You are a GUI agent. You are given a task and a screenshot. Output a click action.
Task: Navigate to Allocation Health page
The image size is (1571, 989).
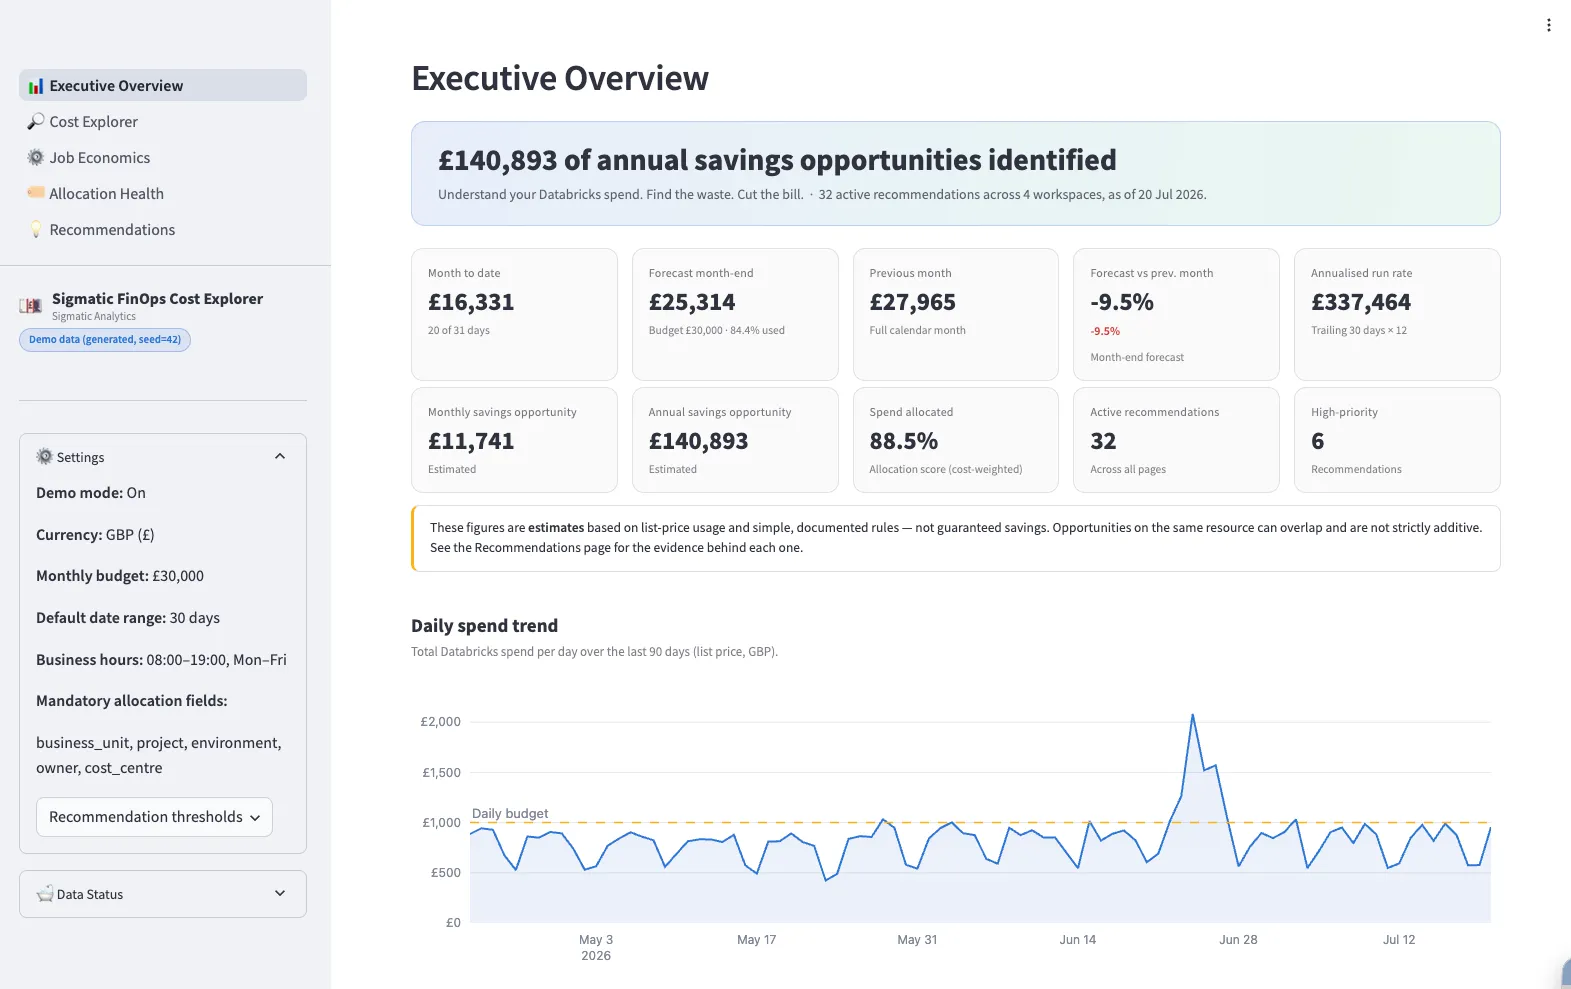163,194
